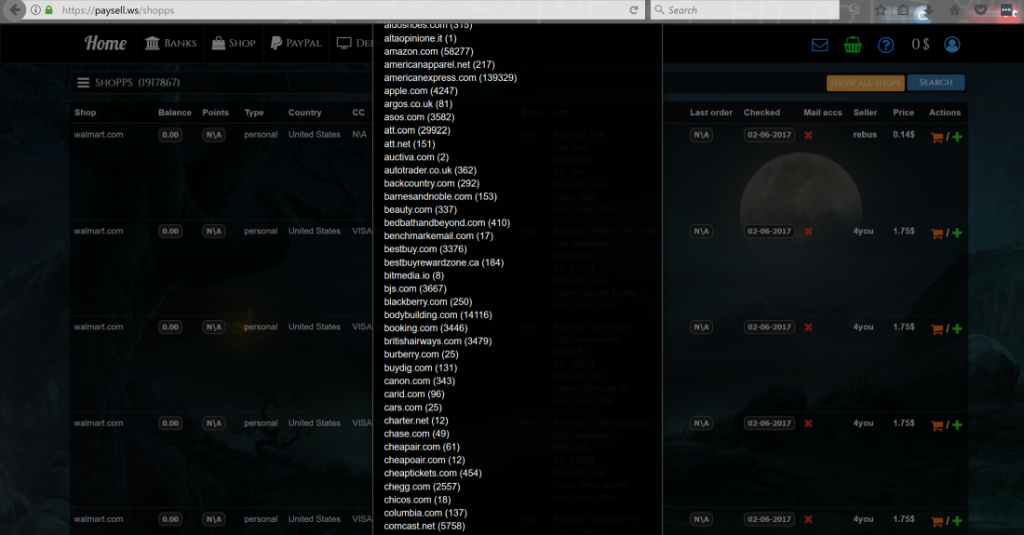
Task: Click the shopping bag icon next to Shop
Action: [218, 42]
